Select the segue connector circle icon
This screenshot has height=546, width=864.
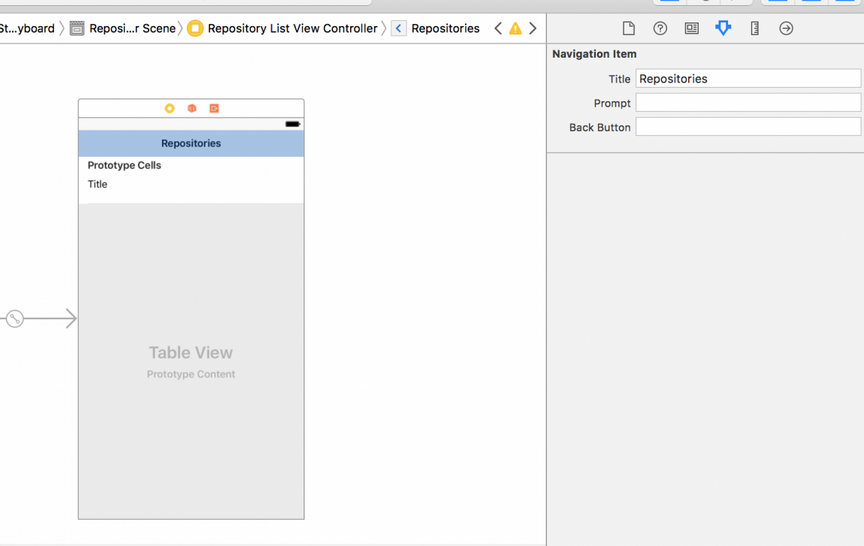click(15, 319)
